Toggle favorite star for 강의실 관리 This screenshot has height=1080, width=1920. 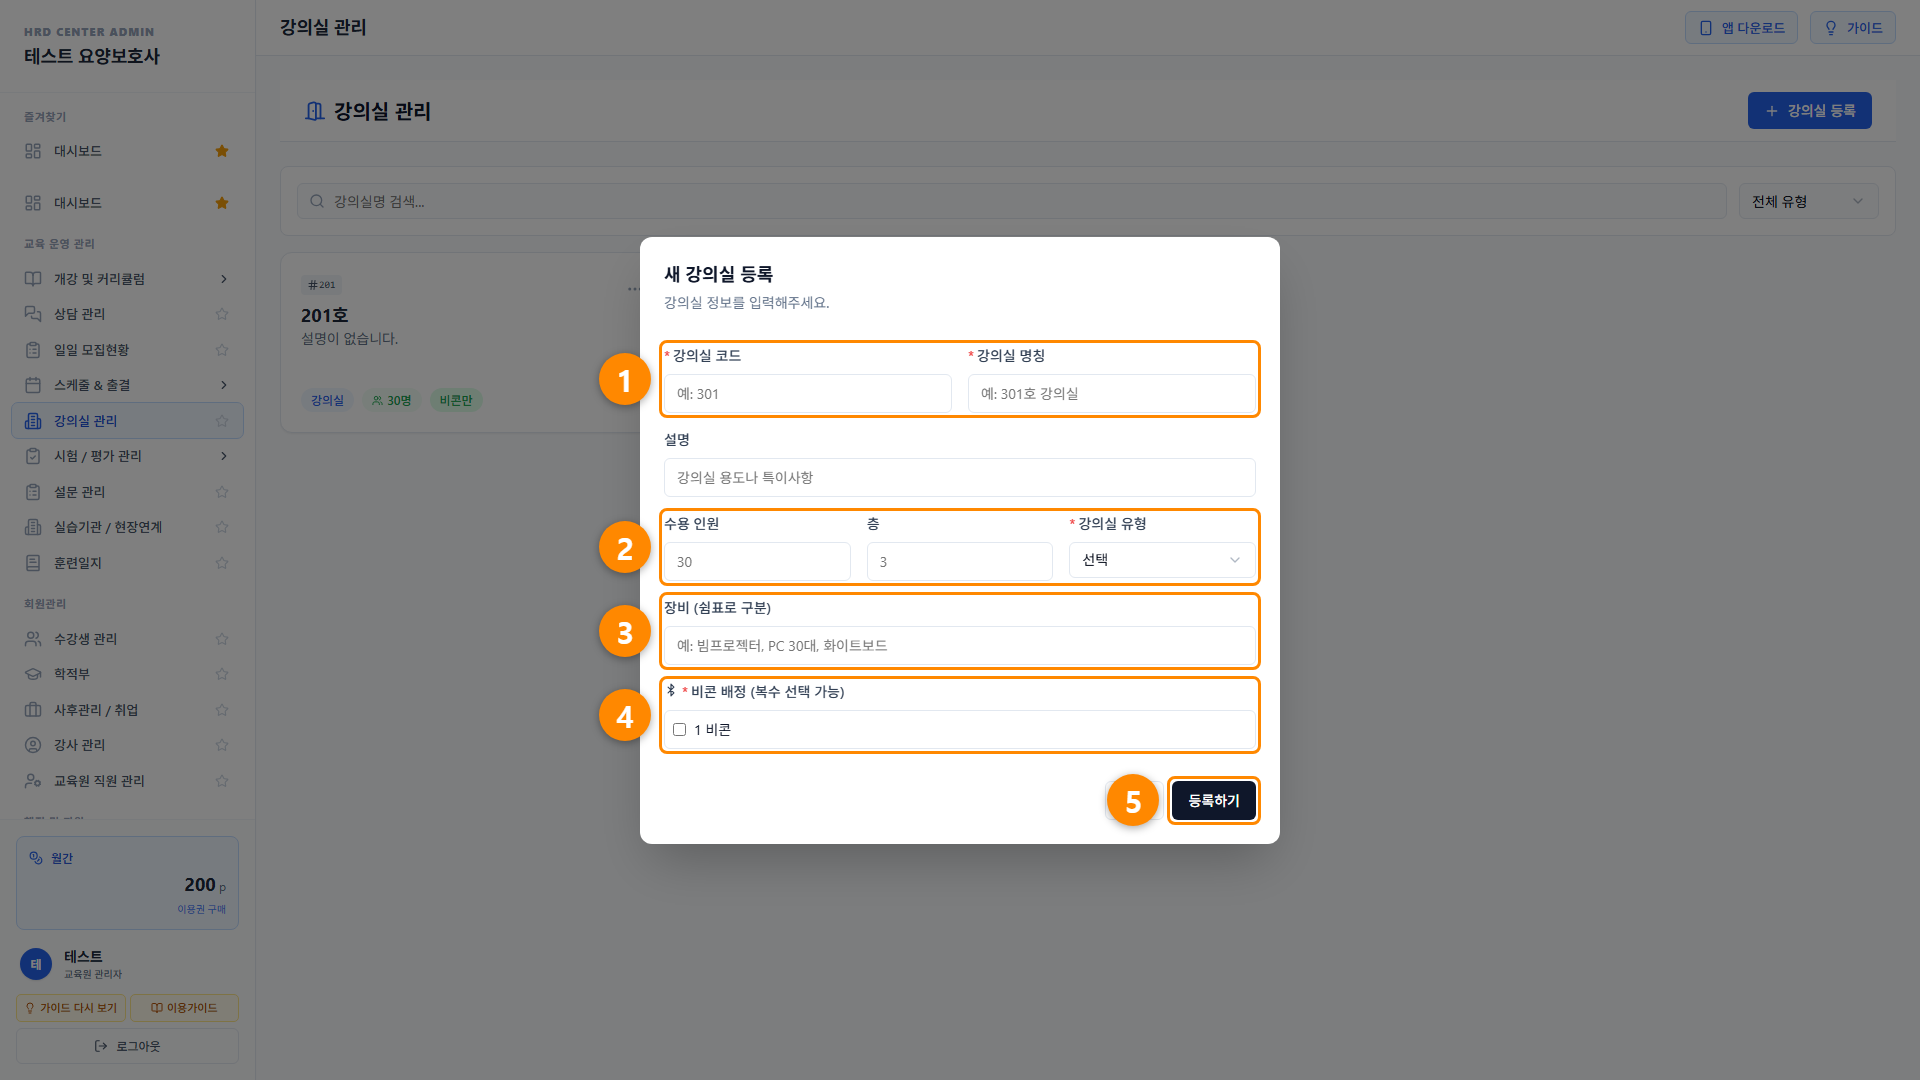[x=222, y=421]
